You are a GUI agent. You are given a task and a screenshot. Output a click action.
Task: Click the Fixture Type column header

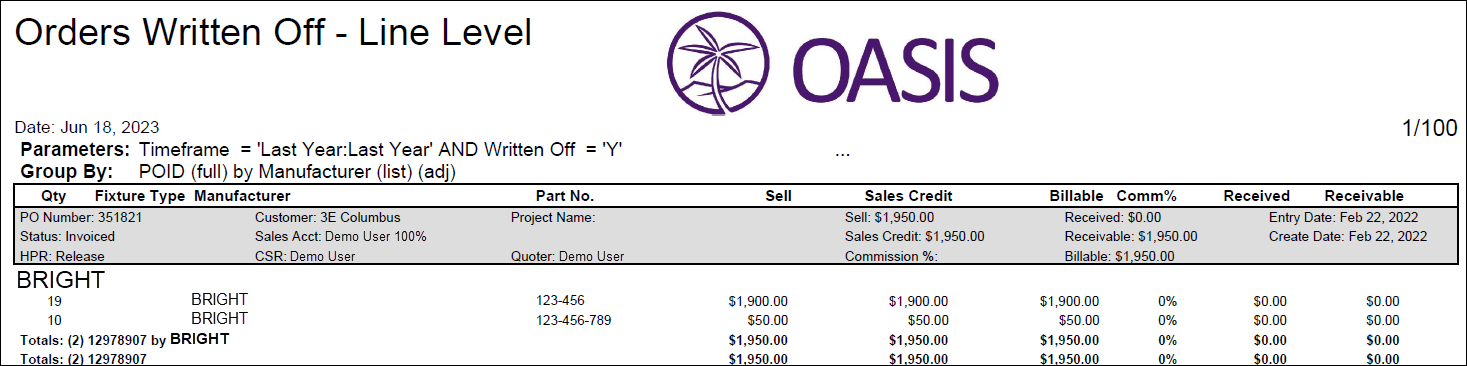[140, 196]
